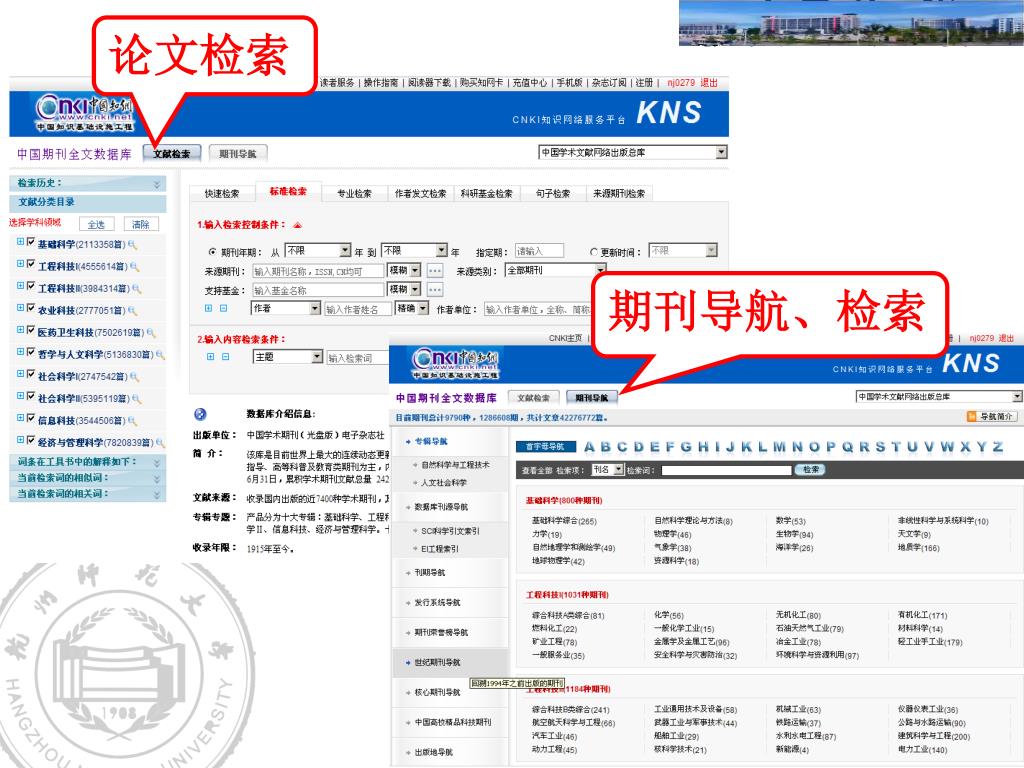This screenshot has height=768, width=1024.
Task: Jump to initial letter Z journals
Action: point(997,447)
